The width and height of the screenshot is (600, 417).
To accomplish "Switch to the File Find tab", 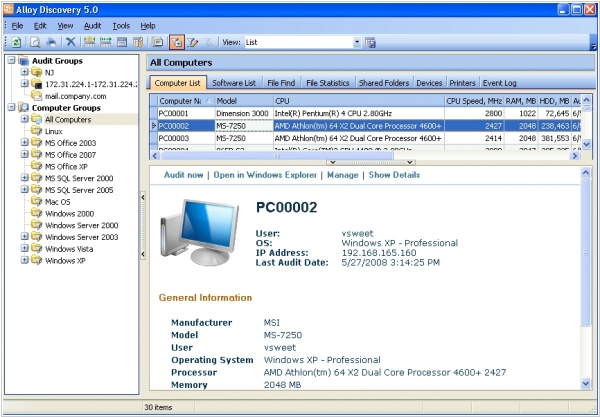I will click(281, 83).
